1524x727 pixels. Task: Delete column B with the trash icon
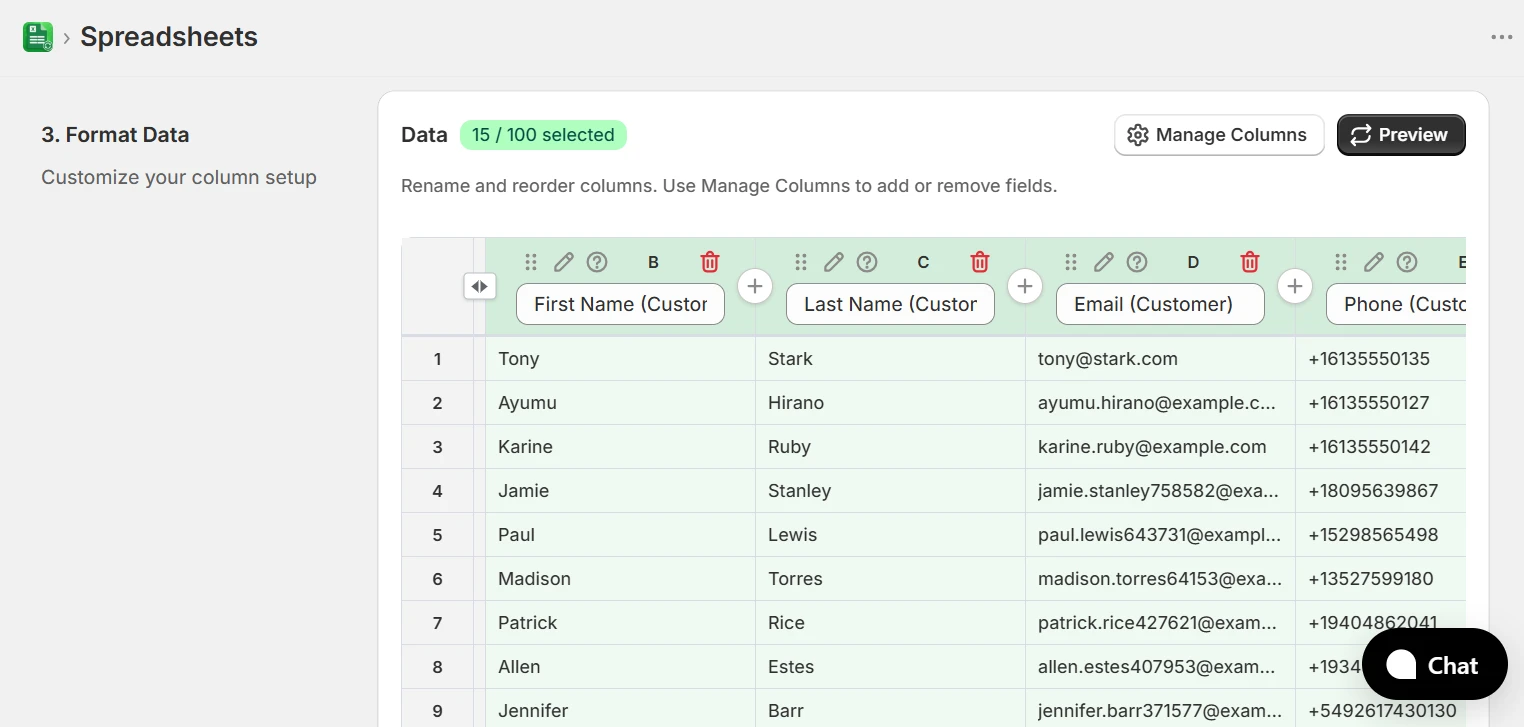click(710, 262)
